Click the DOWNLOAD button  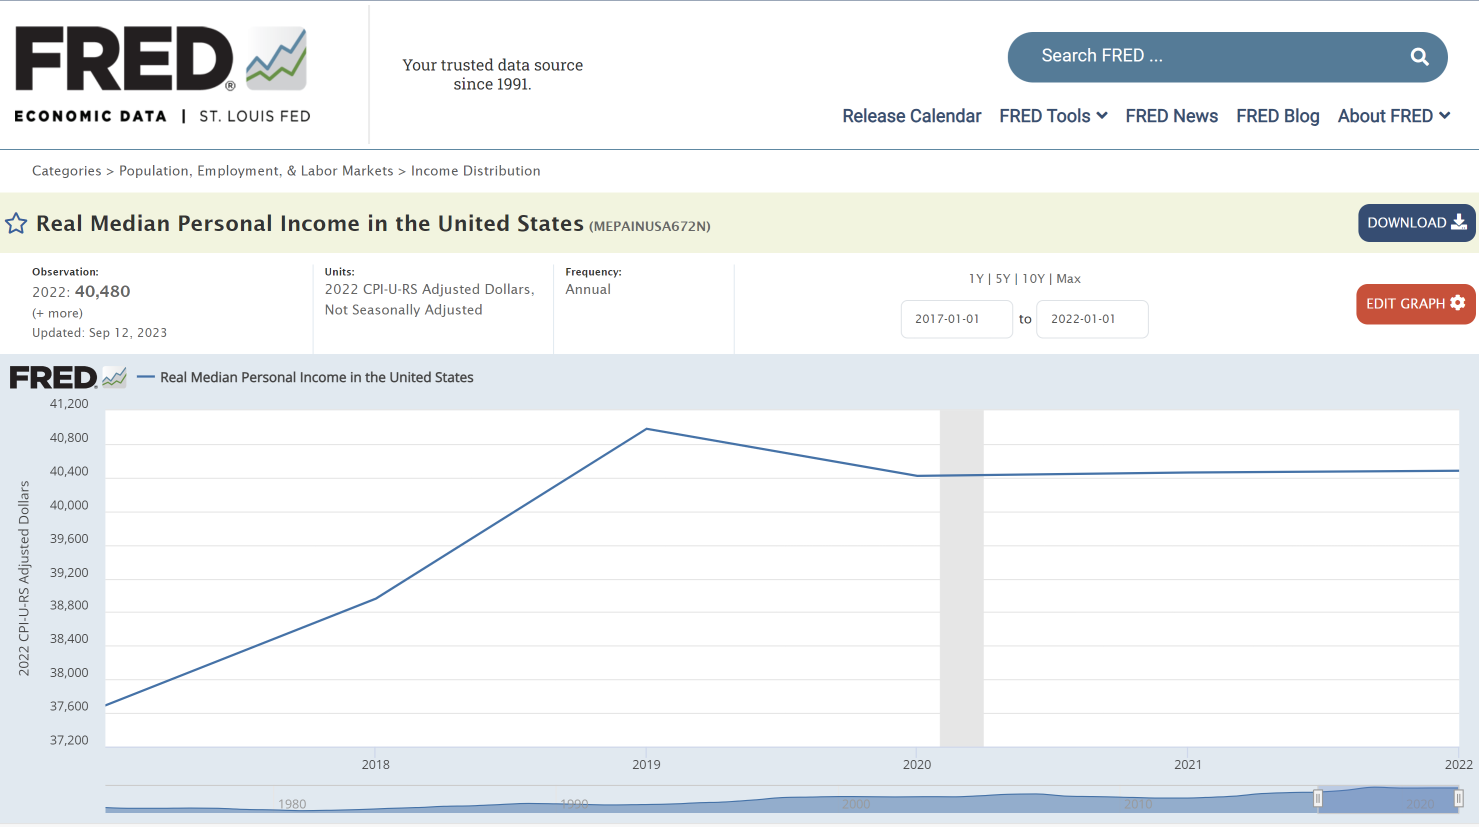pos(1416,223)
